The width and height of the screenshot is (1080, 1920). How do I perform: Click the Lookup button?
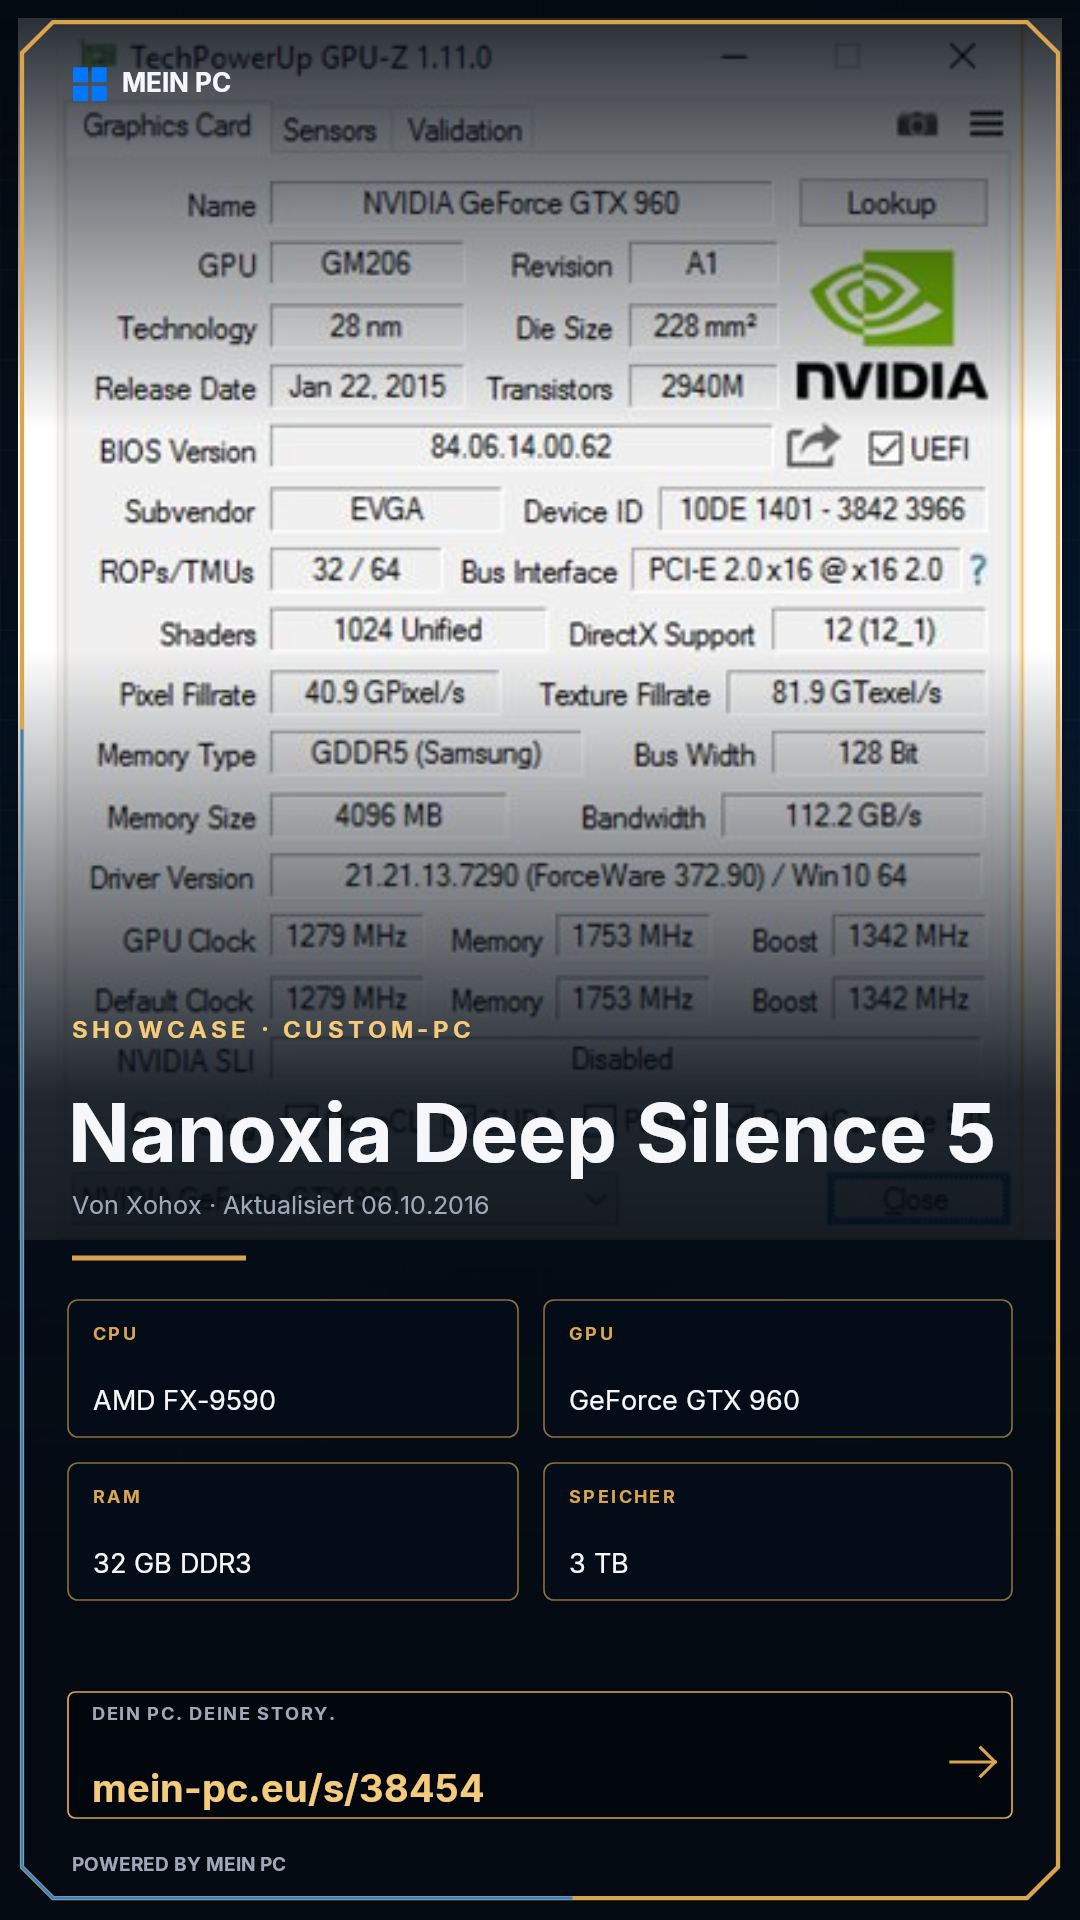[x=893, y=203]
